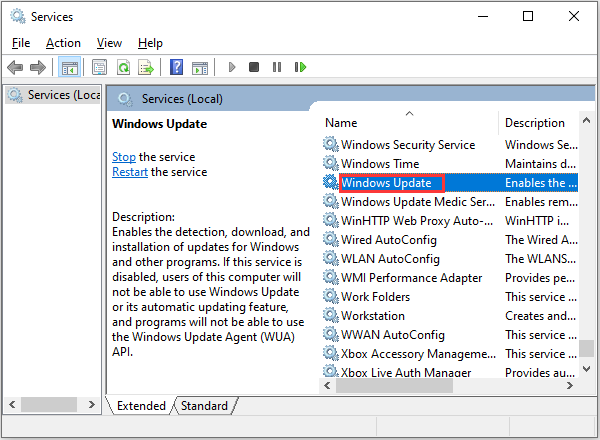Image resolution: width=600 pixels, height=440 pixels.
Task: Click the Pause Service icon
Action: tap(277, 67)
